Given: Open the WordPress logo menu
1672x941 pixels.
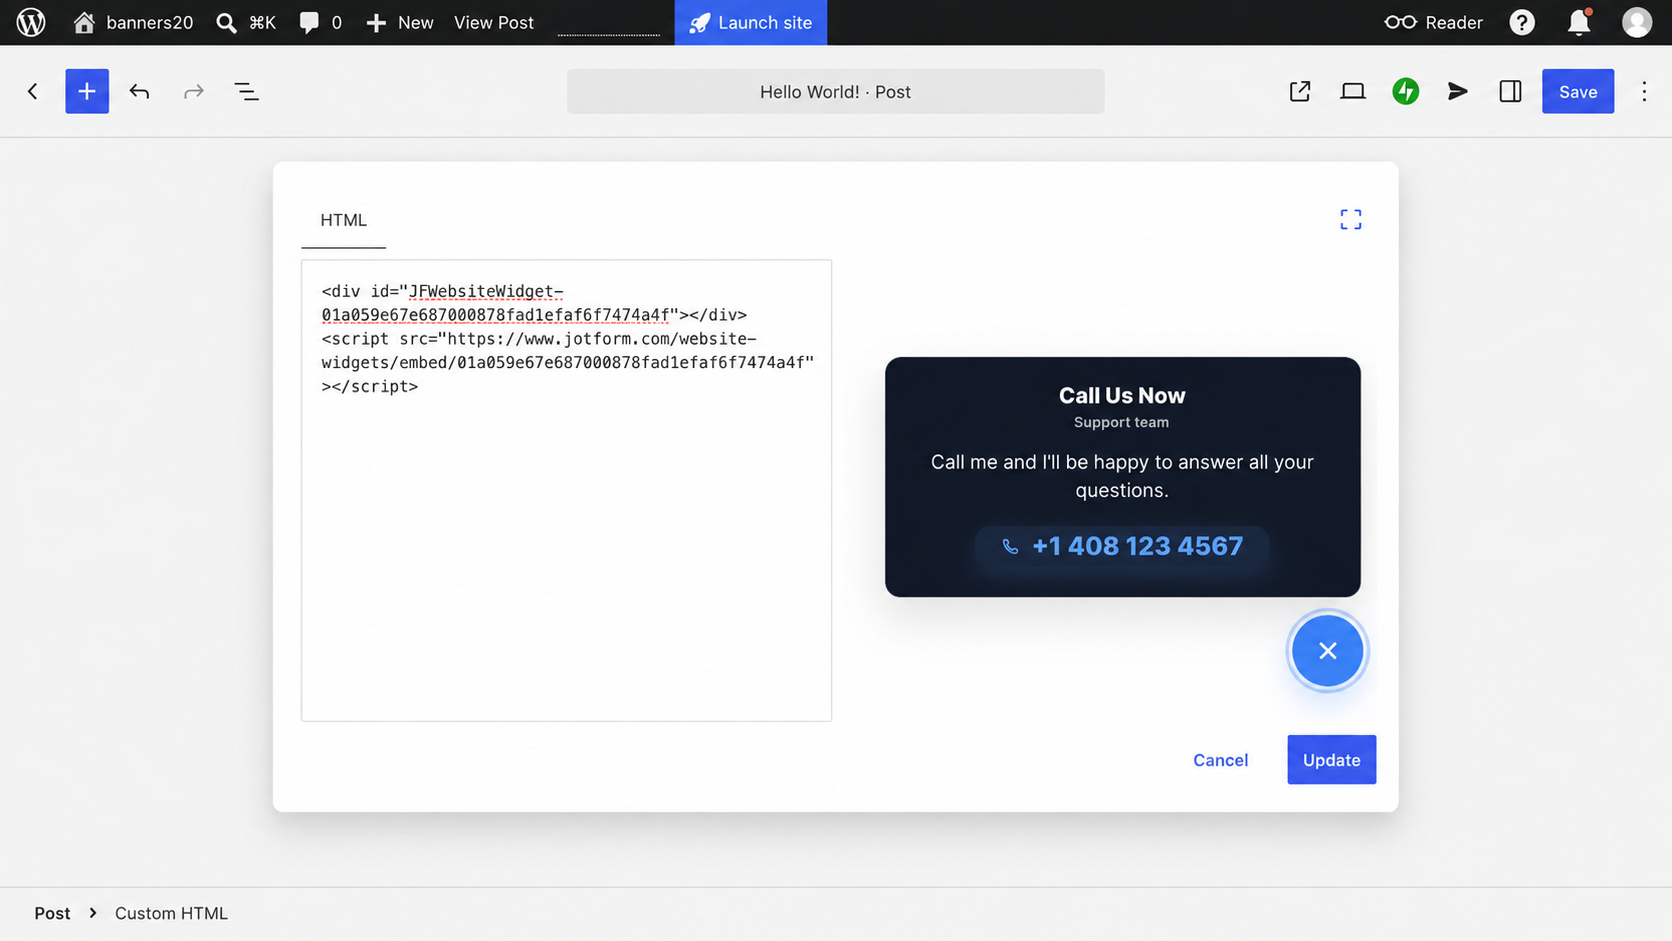Looking at the screenshot, I should point(31,22).
